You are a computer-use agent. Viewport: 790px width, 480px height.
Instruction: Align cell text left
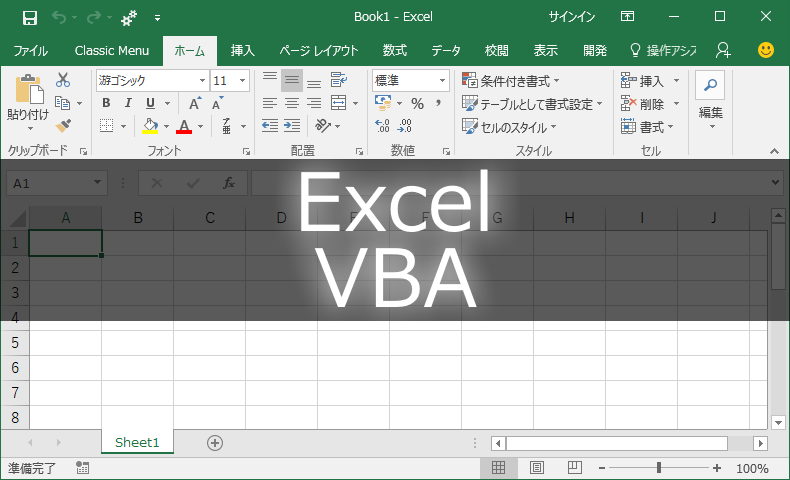[x=270, y=103]
